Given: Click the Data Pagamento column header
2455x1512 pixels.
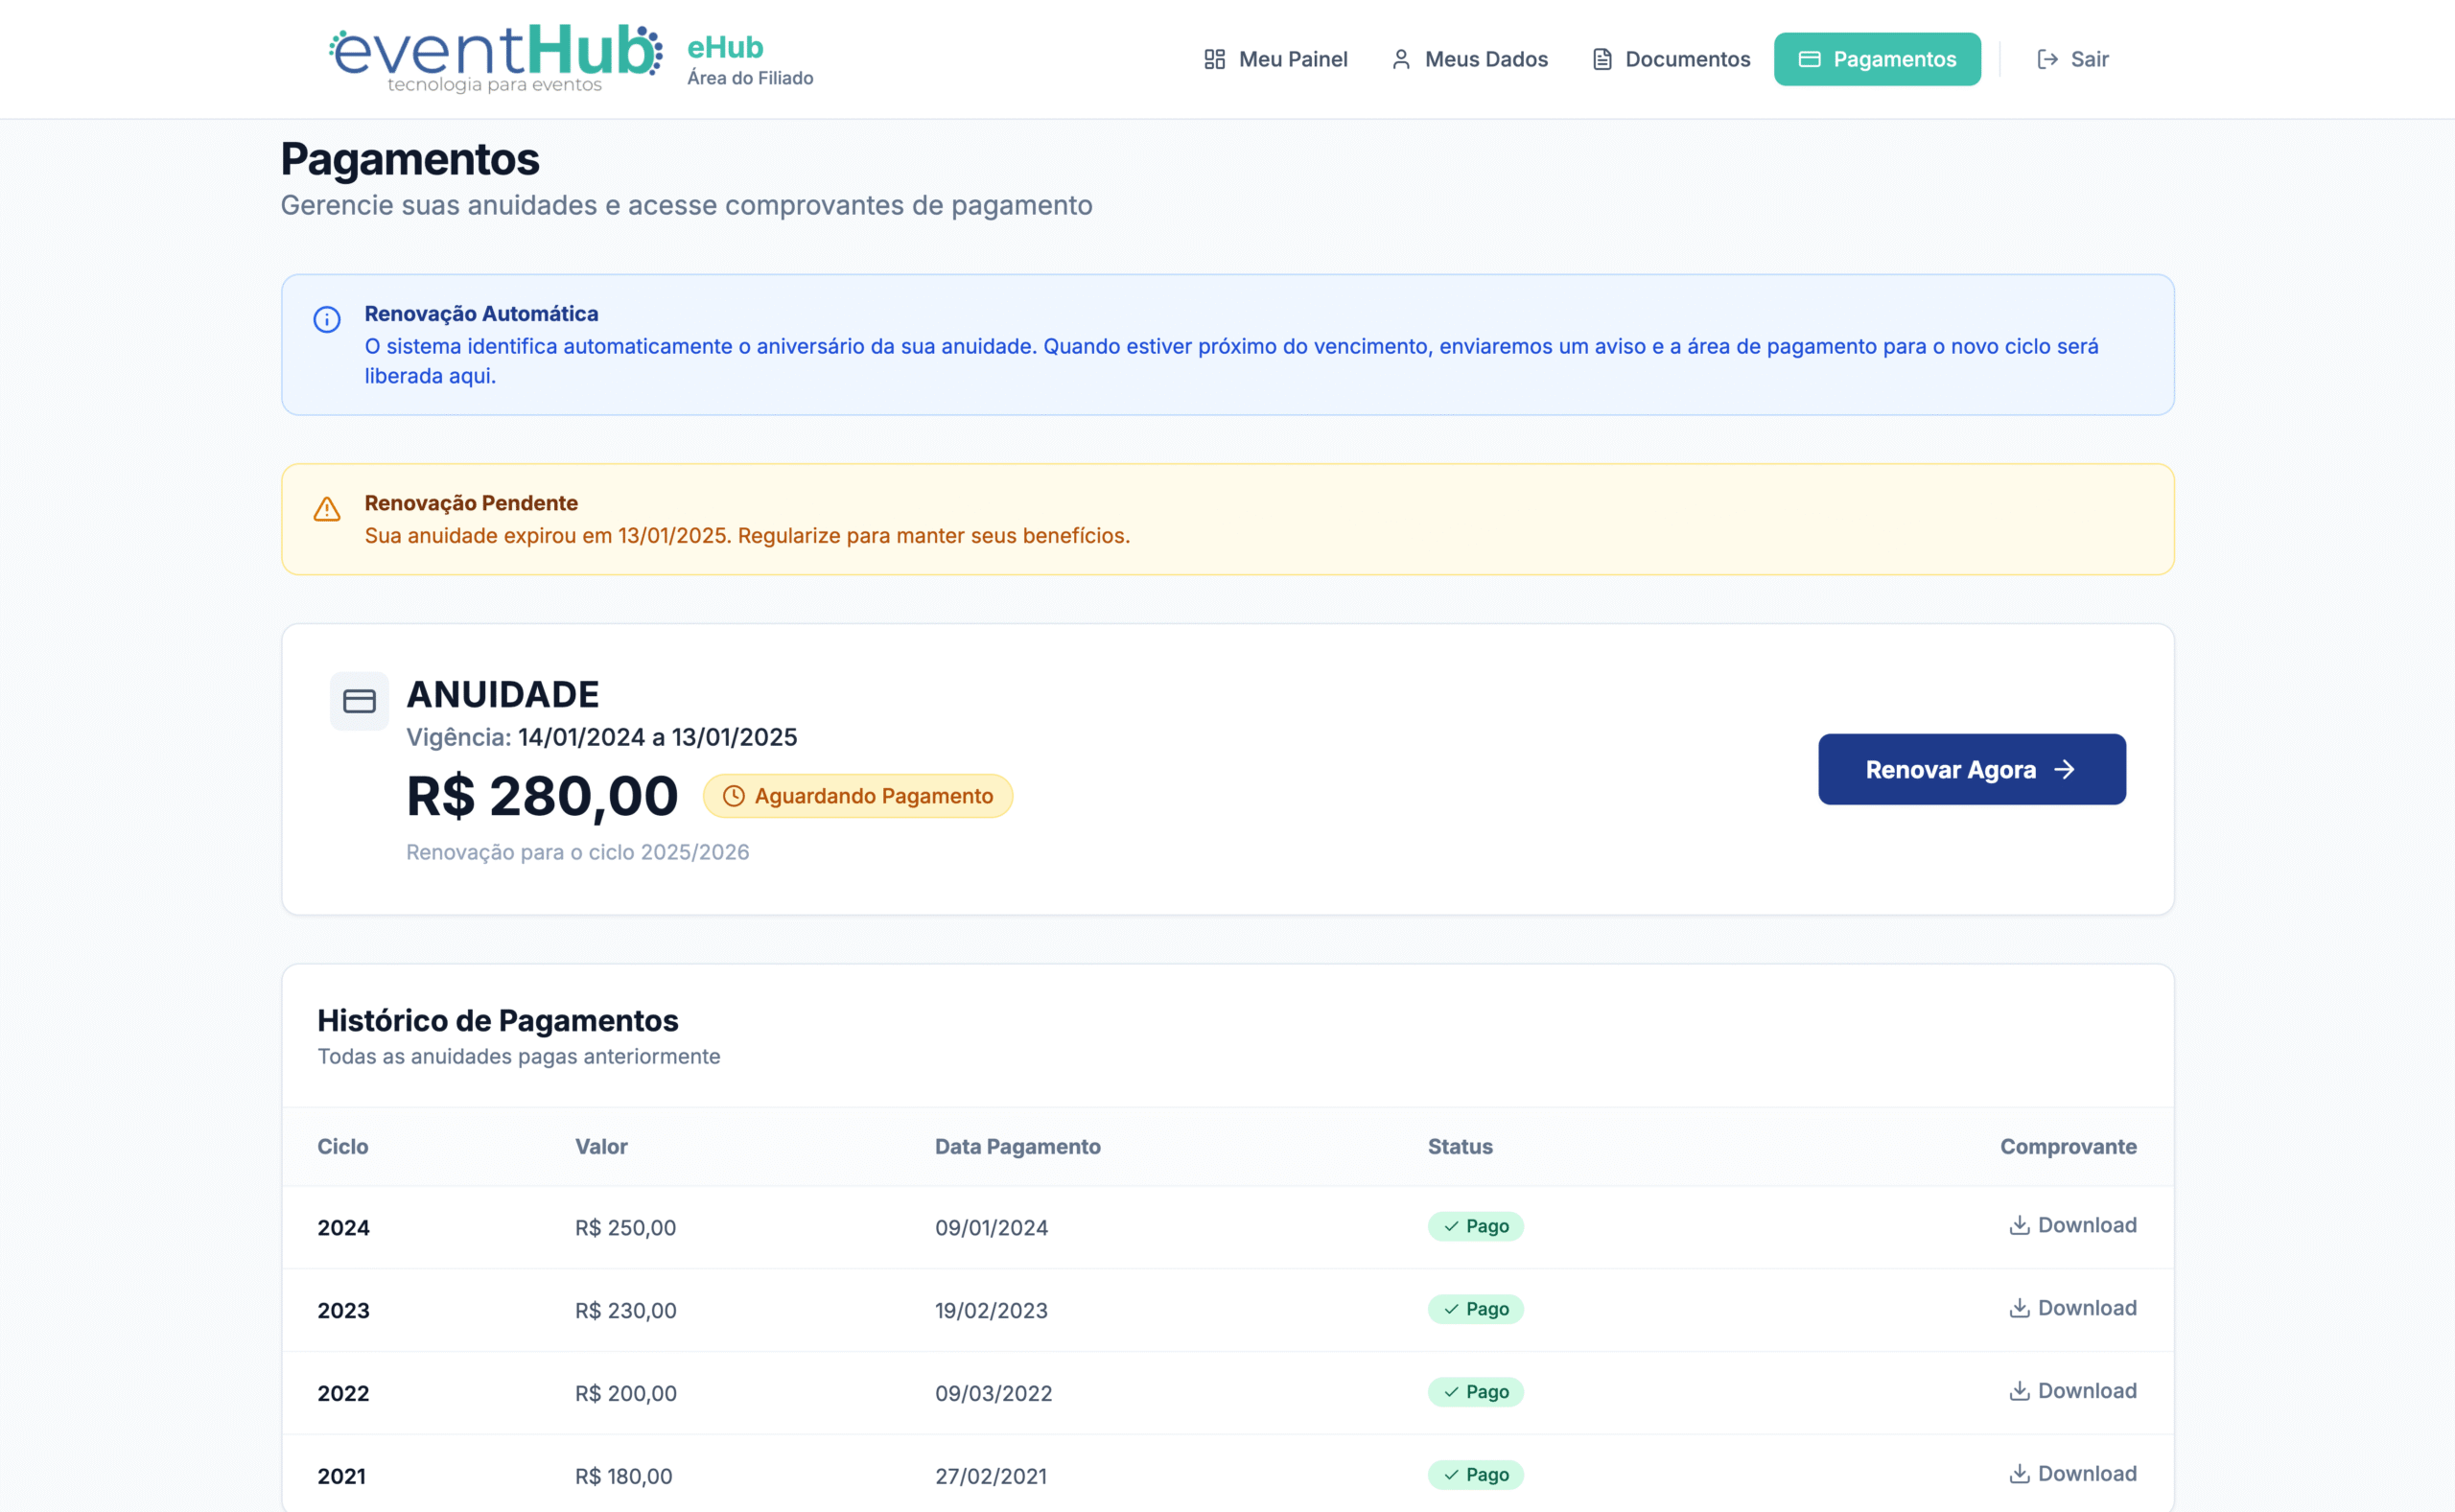Looking at the screenshot, I should coord(1017,1147).
